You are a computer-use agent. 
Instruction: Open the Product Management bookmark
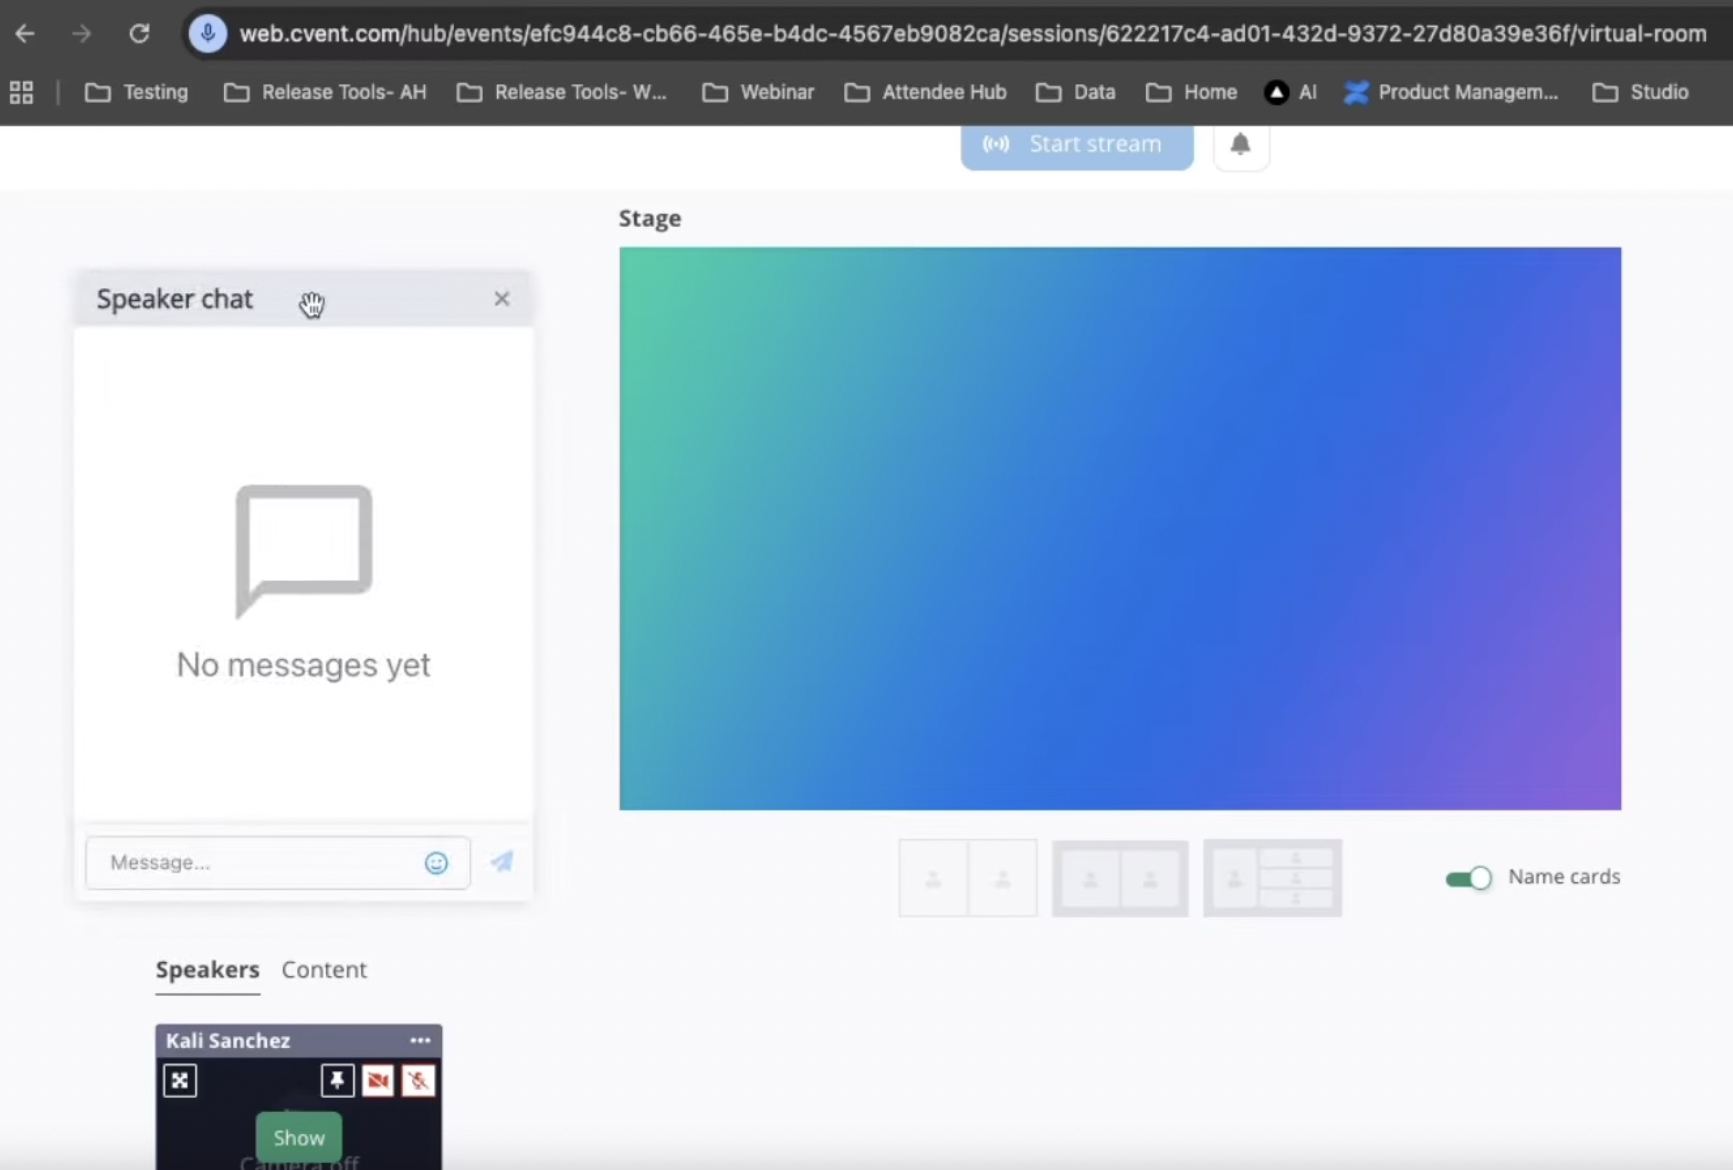tap(1452, 92)
